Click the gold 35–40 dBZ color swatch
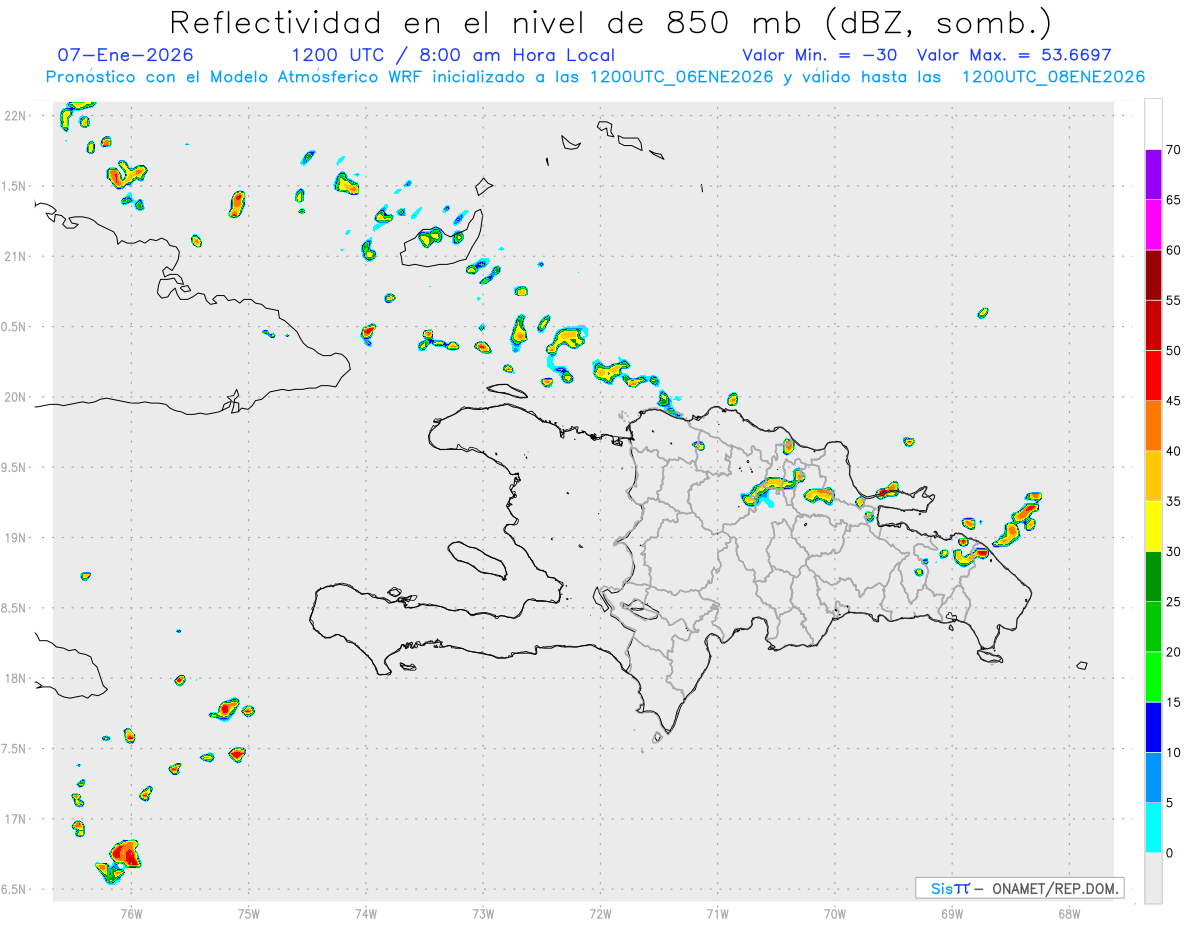The height and width of the screenshot is (927, 1200). click(x=1153, y=476)
